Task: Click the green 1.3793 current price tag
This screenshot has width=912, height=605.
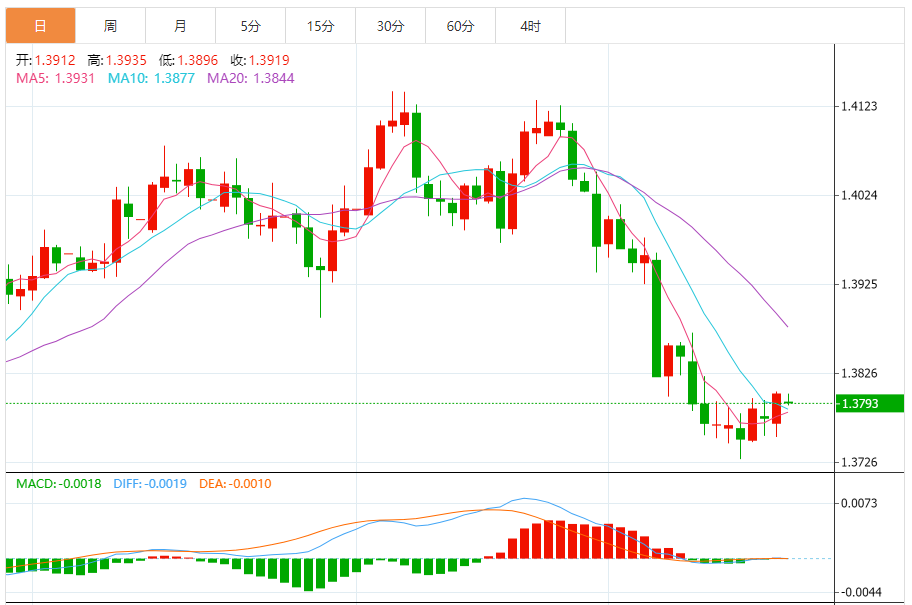Action: click(869, 404)
